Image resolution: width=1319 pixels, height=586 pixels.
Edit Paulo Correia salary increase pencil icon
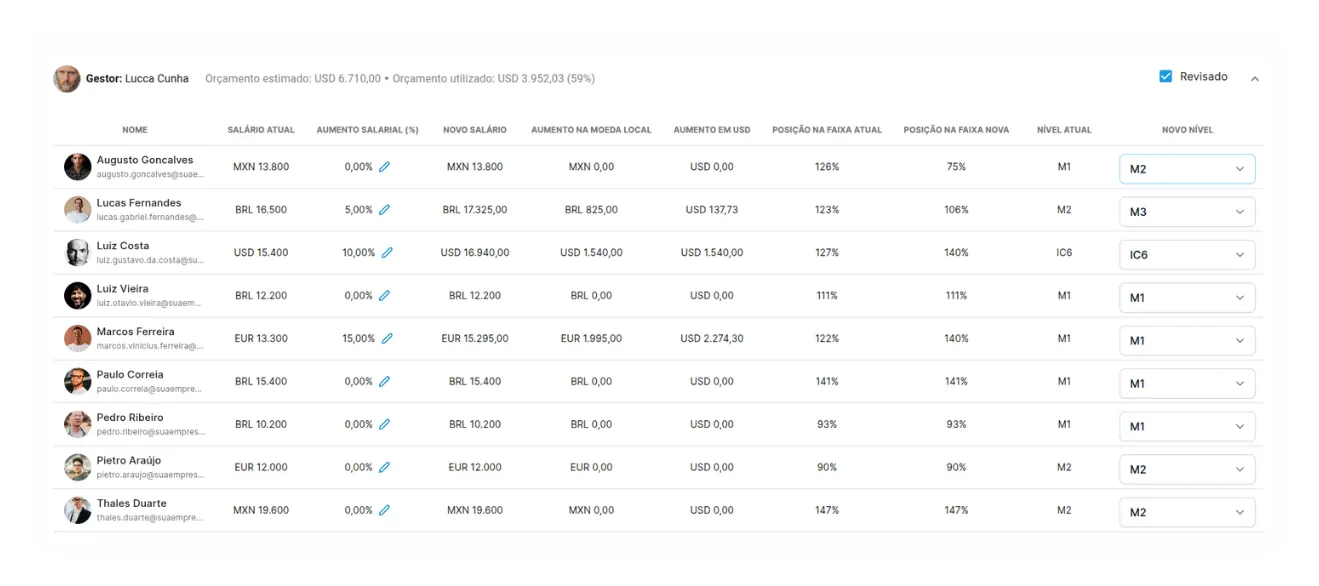384,382
